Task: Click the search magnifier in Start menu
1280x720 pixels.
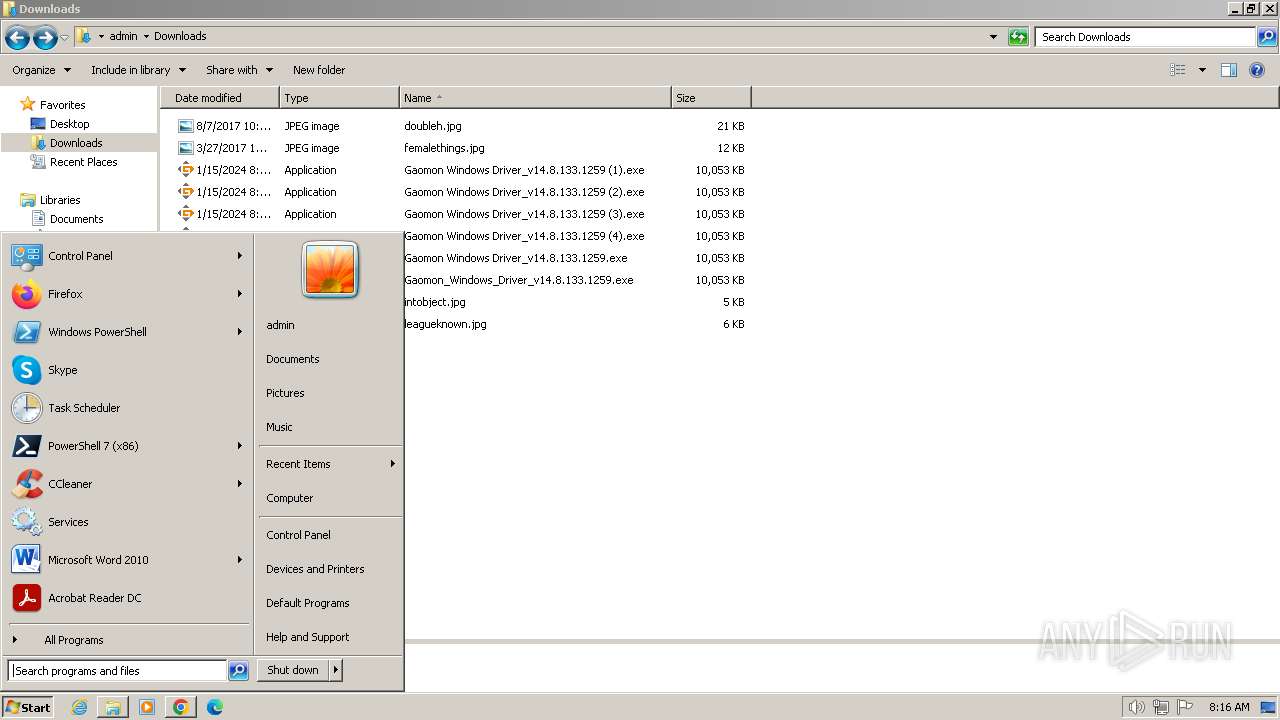Action: tap(238, 671)
